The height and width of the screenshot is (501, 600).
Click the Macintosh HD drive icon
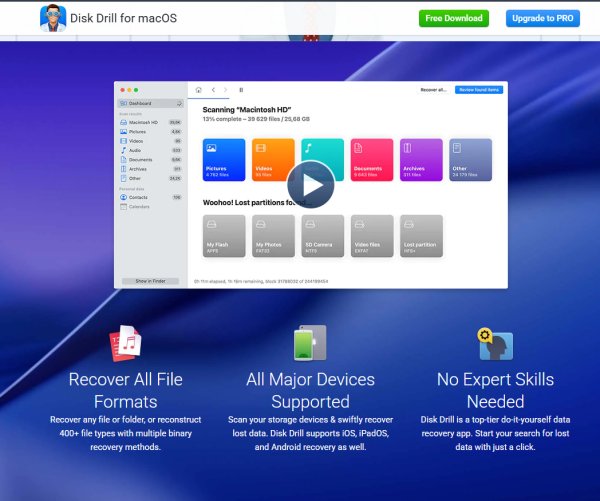pos(123,122)
